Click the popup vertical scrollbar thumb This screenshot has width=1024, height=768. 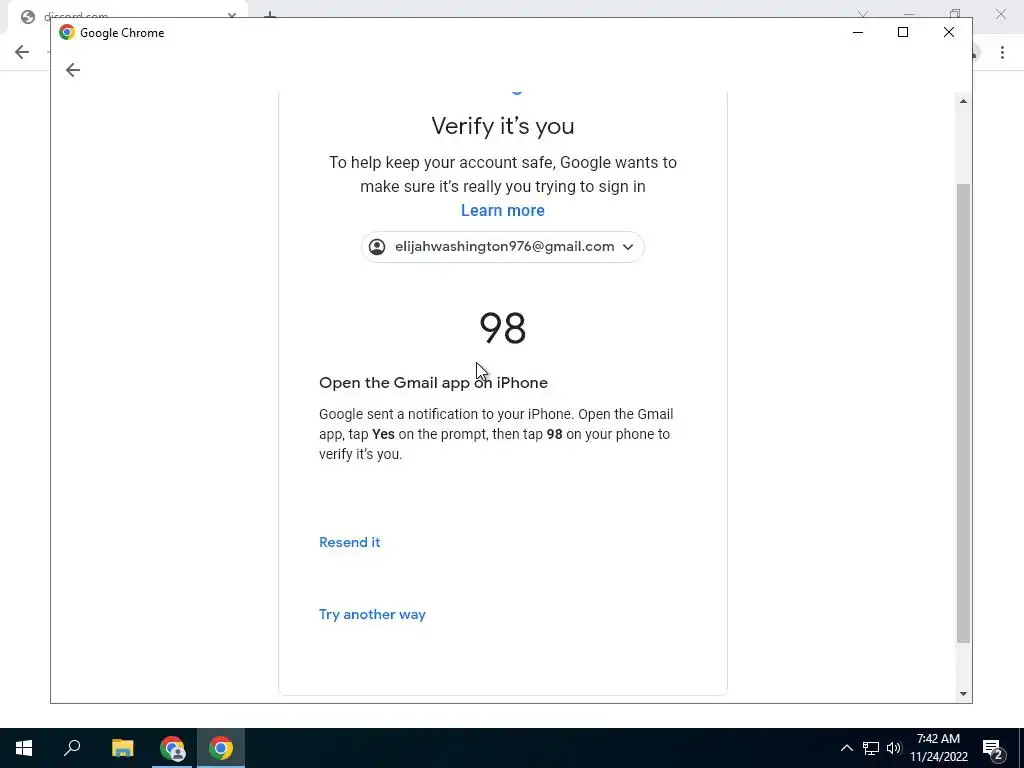tap(963, 413)
